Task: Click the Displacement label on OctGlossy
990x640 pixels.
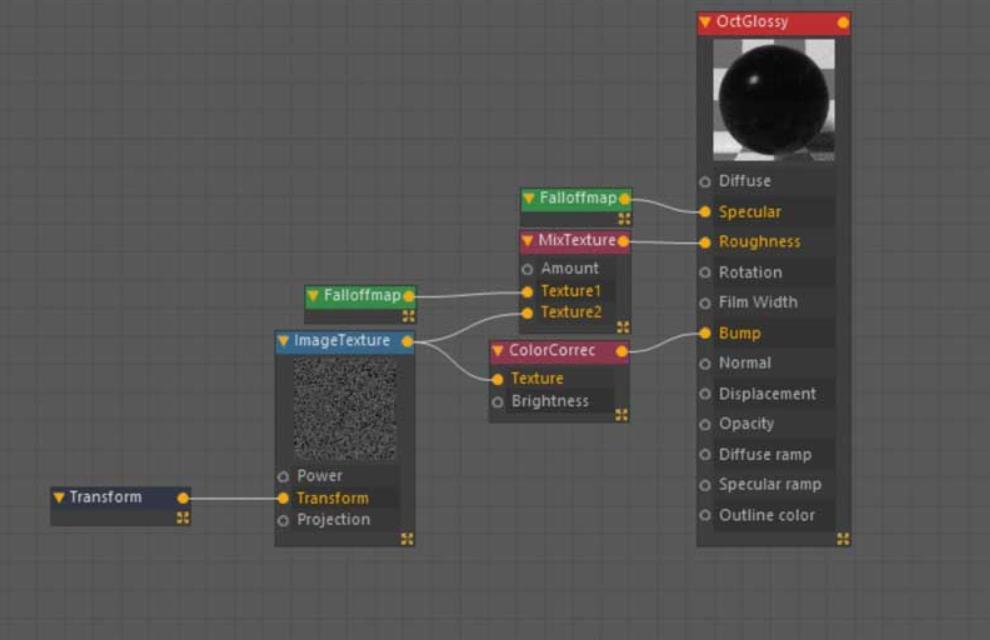Action: pyautogui.click(x=767, y=394)
